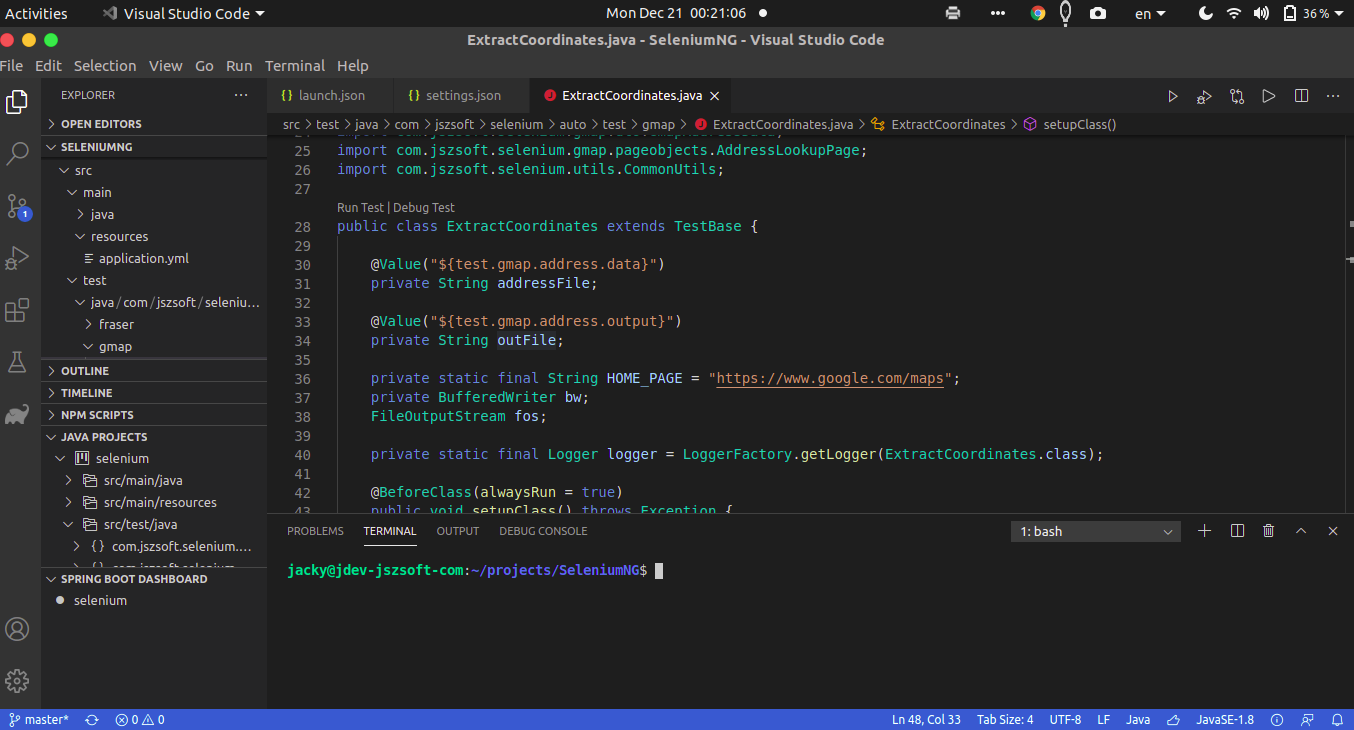Open the en keyboard layout menu
The width and height of the screenshot is (1354, 730).
[x=1150, y=13]
